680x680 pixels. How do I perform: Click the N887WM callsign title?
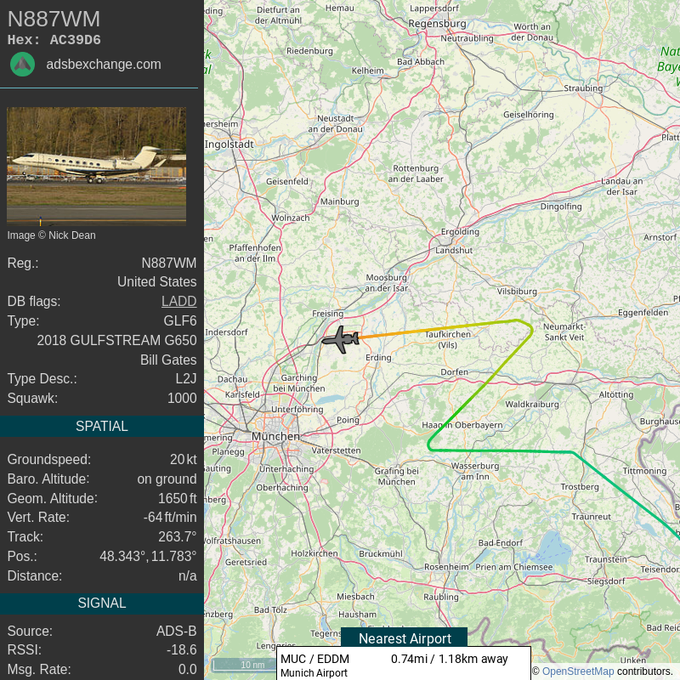click(54, 19)
